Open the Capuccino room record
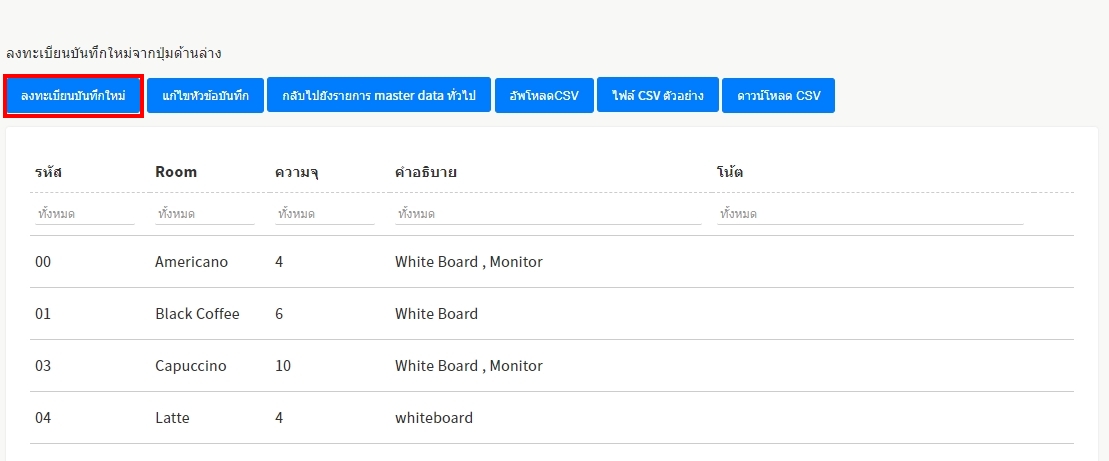The width and height of the screenshot is (1109, 461). [190, 366]
